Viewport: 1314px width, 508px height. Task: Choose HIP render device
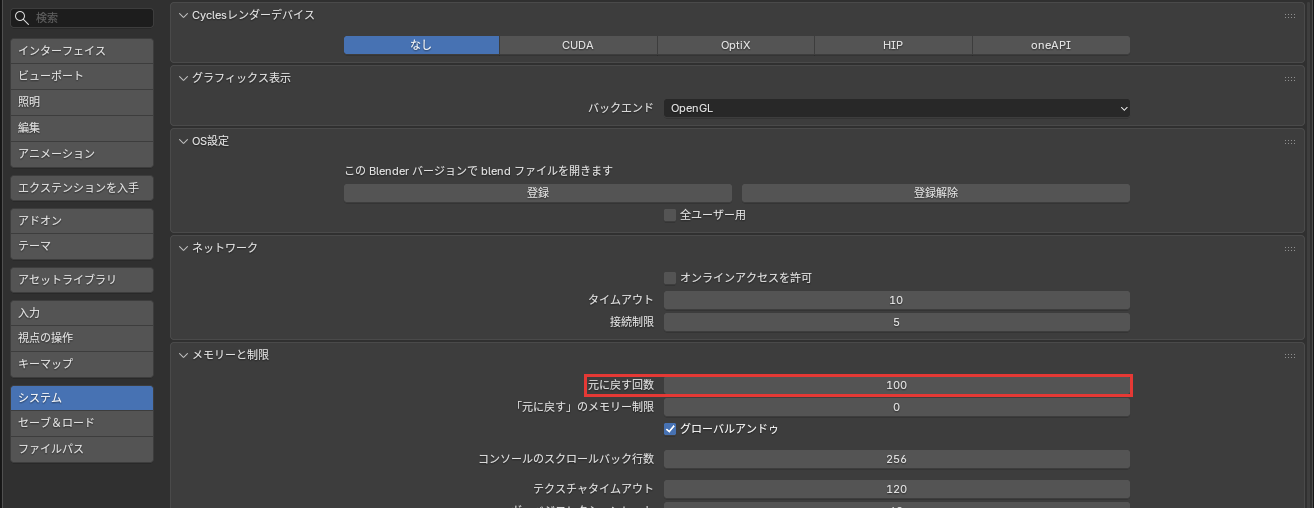[893, 45]
